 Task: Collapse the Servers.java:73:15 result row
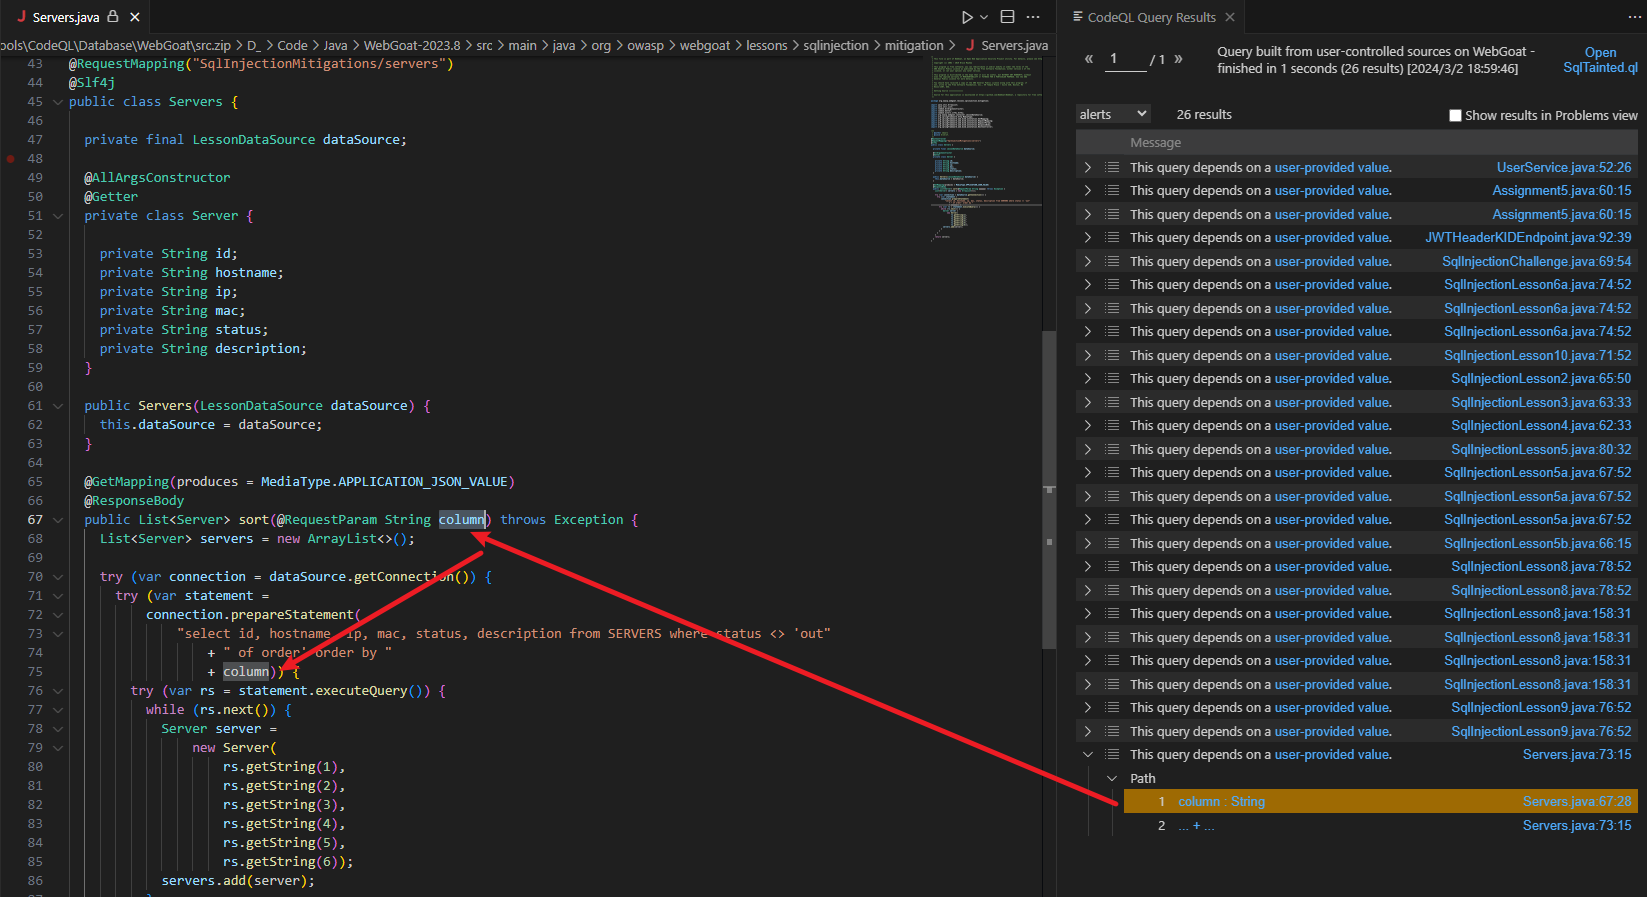coord(1088,755)
